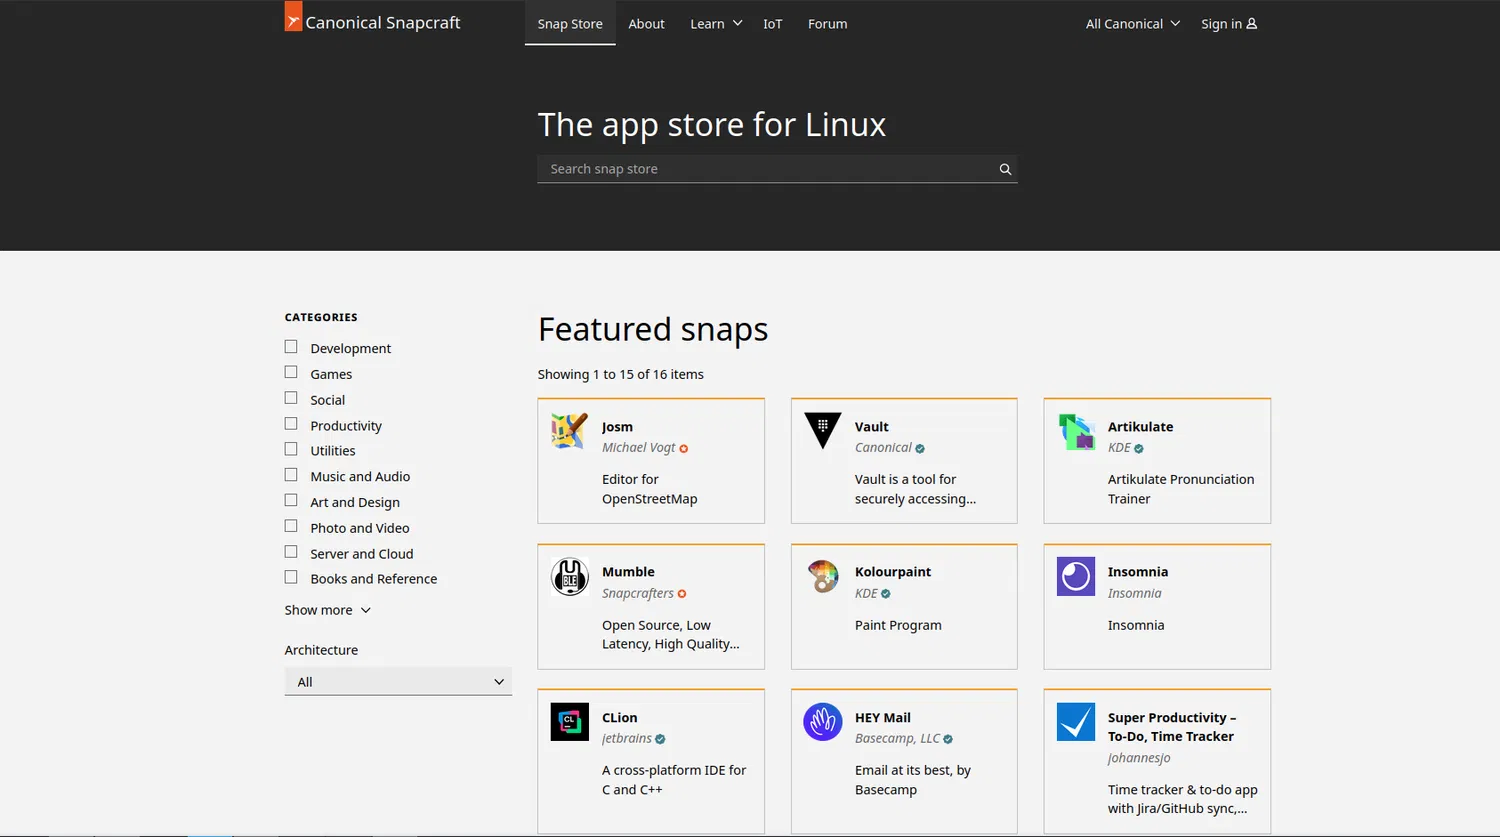The width and height of the screenshot is (1500, 837).
Task: Click the Sign in link
Action: [x=1228, y=24]
